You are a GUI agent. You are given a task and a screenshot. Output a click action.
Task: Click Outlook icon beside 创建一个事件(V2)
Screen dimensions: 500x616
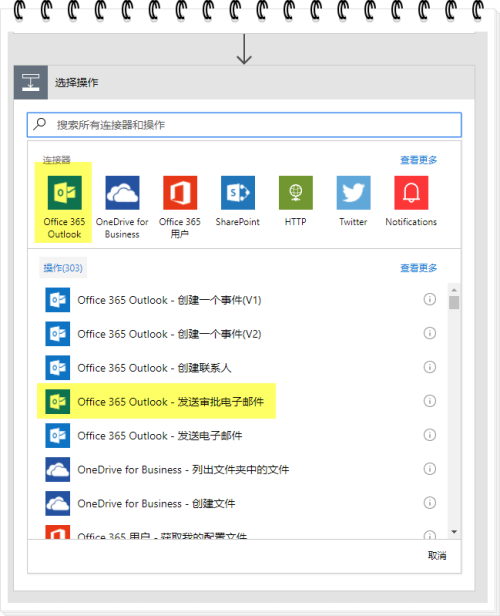(58, 334)
